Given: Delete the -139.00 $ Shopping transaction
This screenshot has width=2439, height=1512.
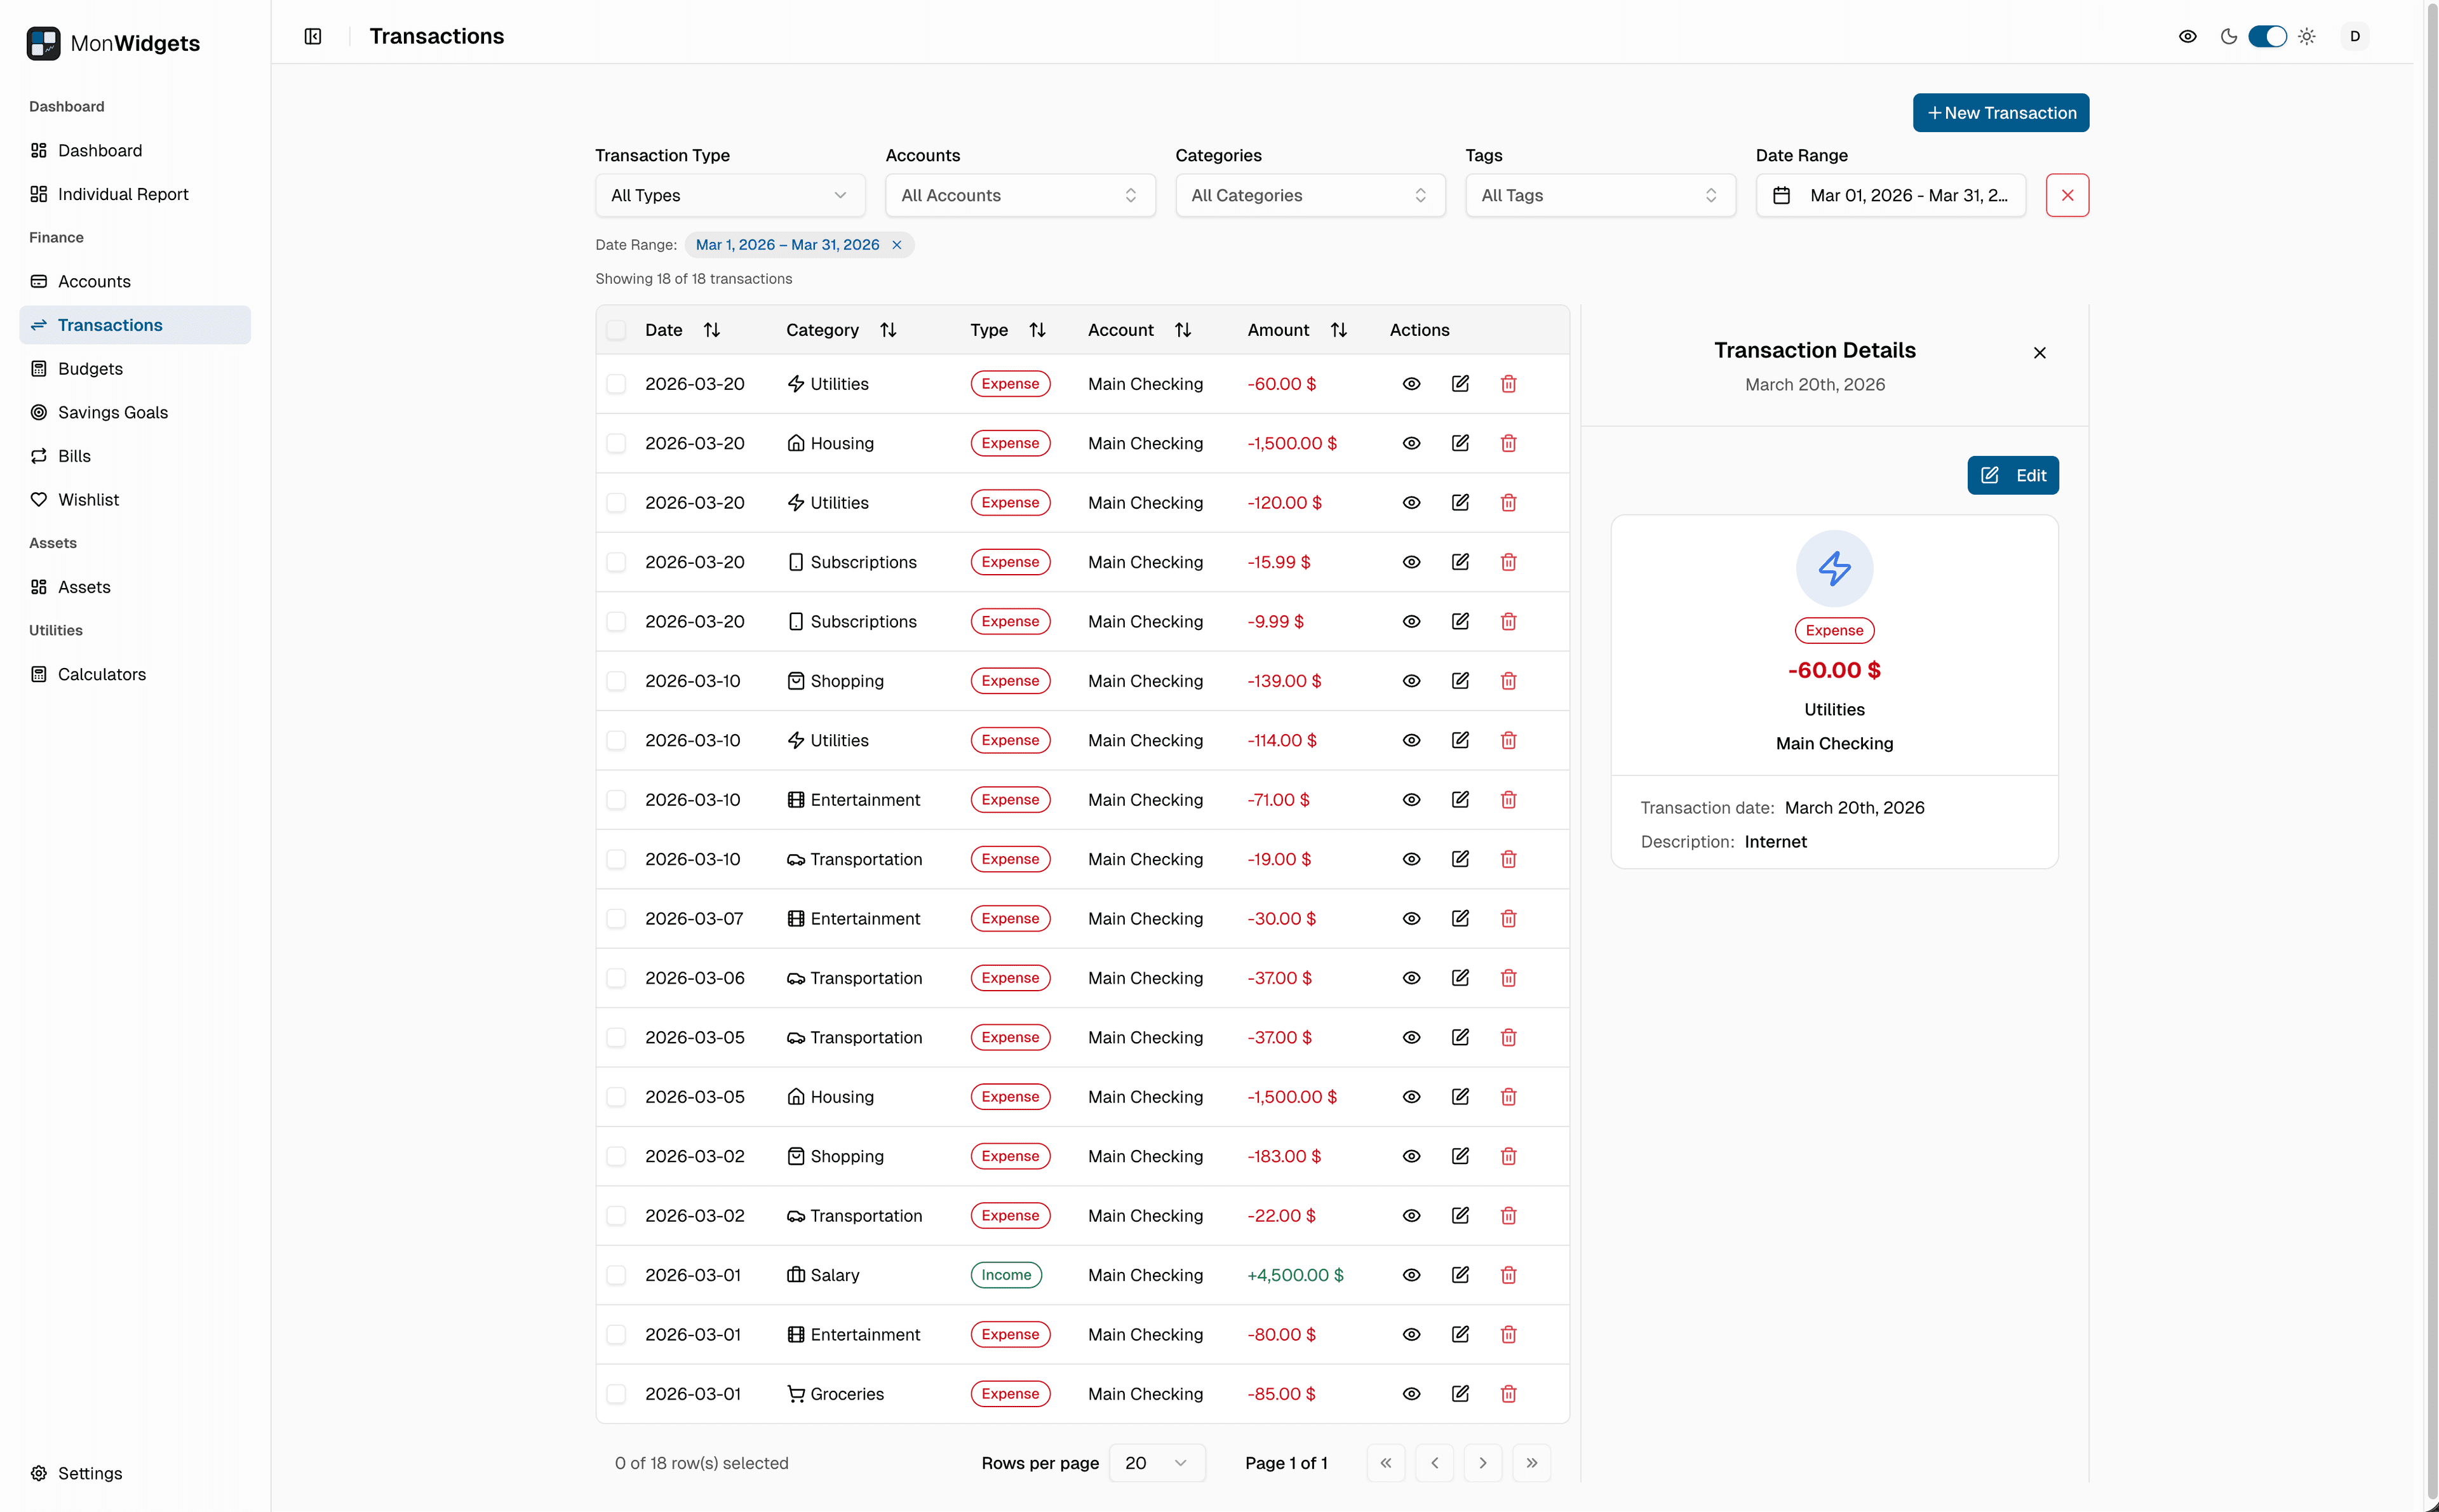Looking at the screenshot, I should (1509, 681).
